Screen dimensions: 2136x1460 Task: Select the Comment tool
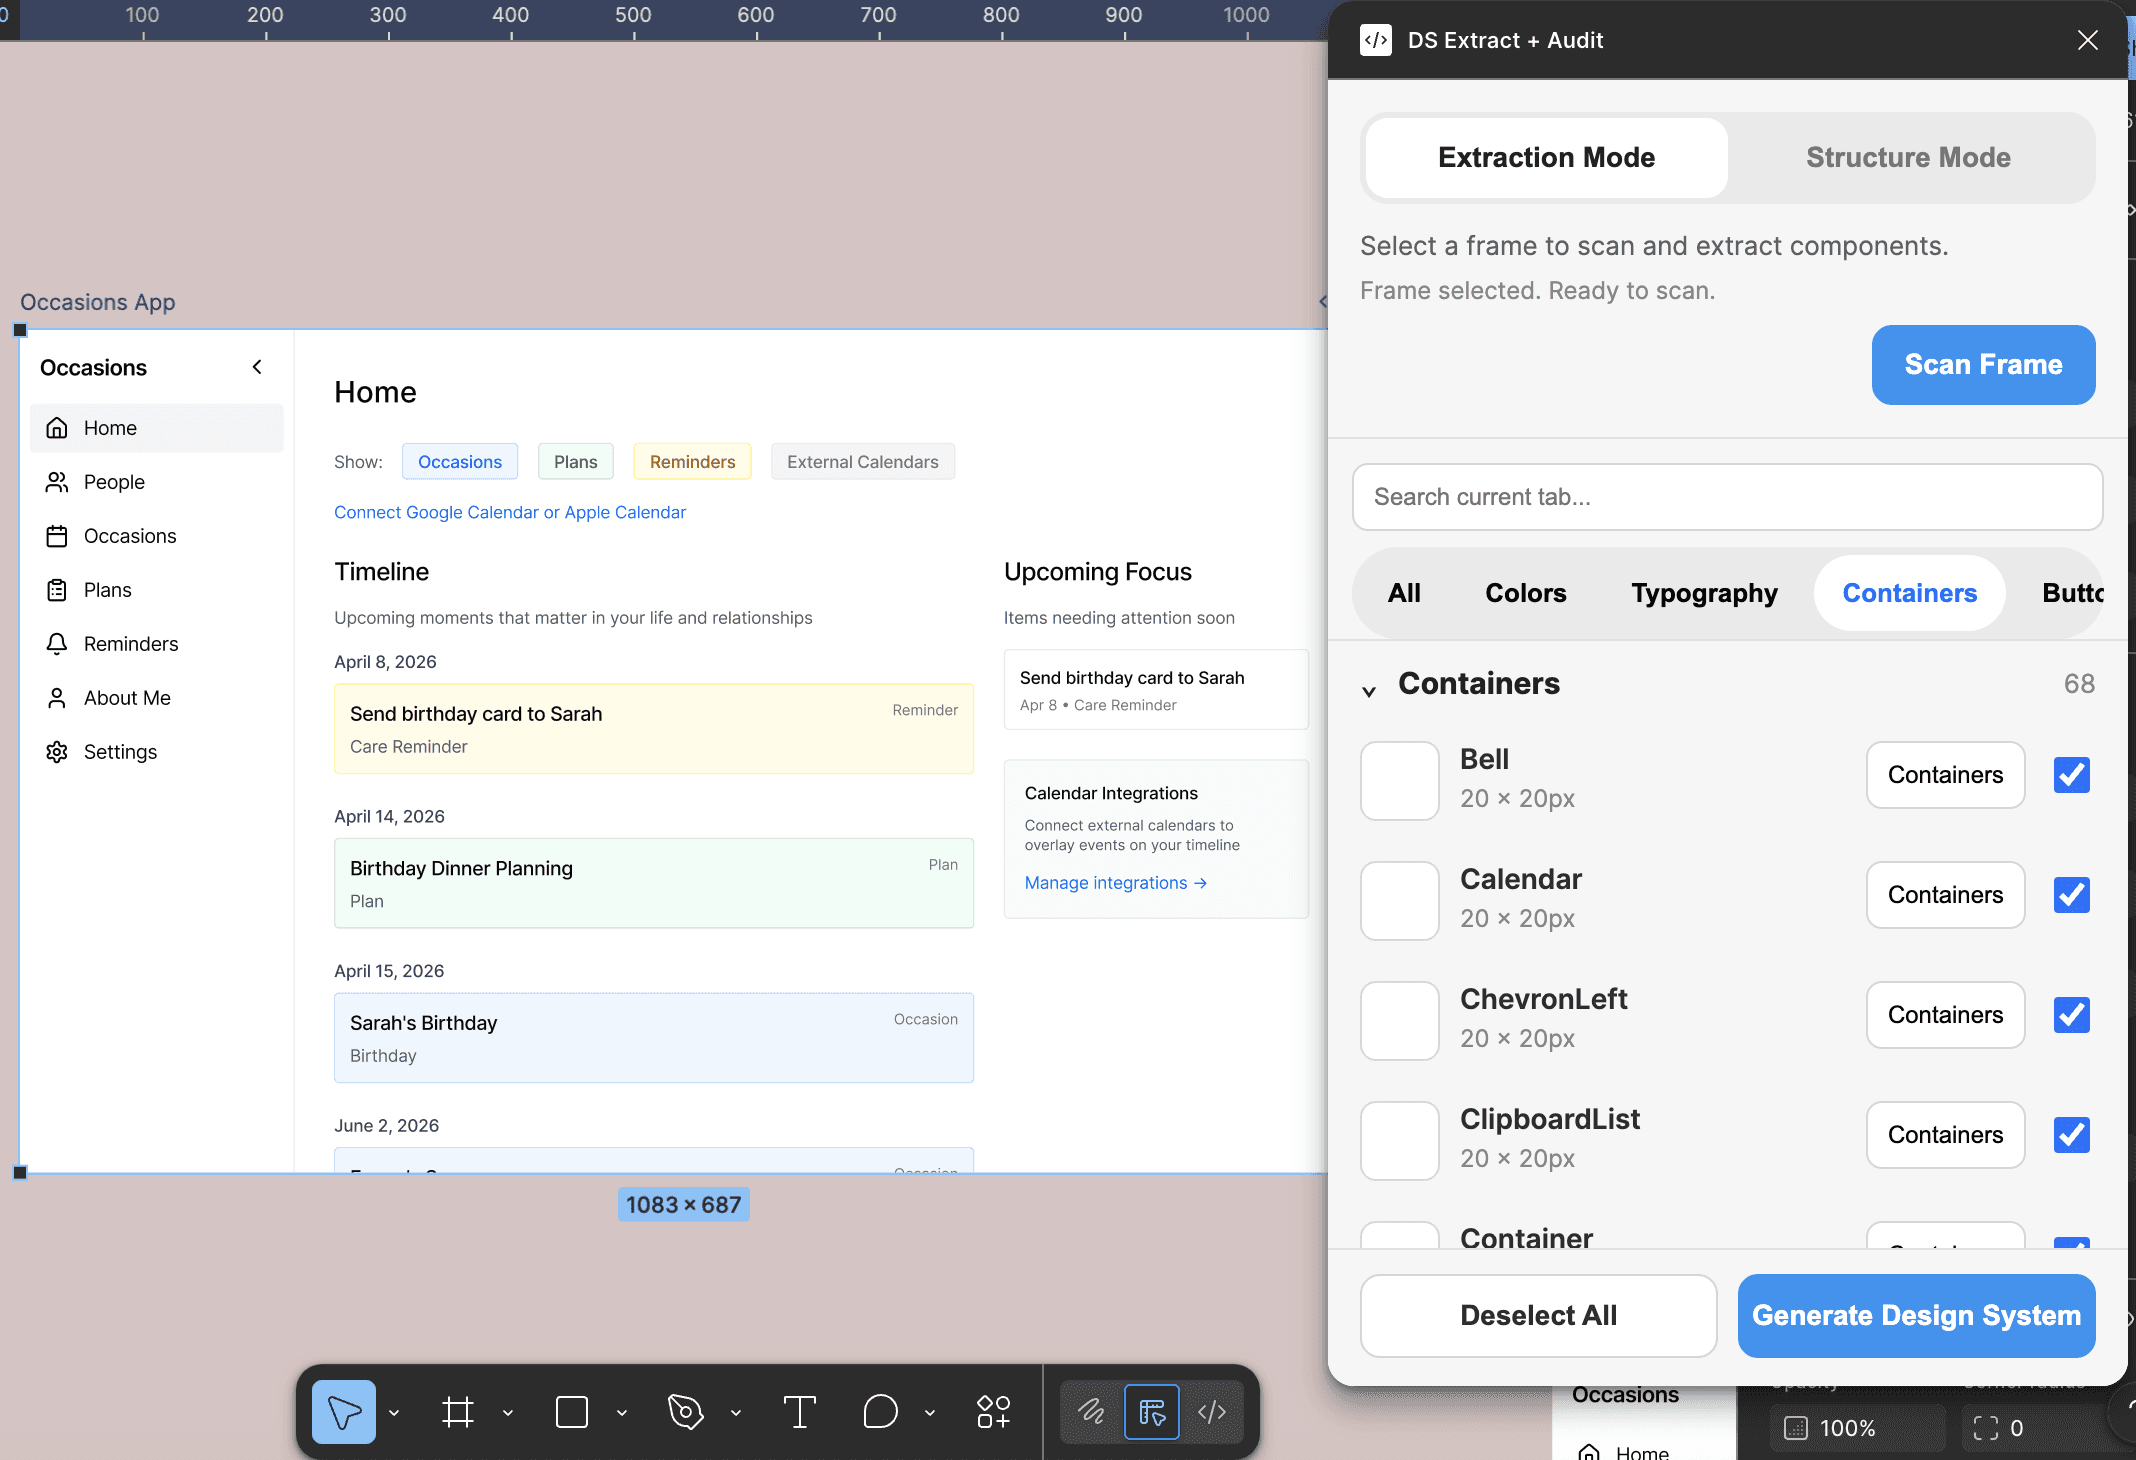coord(880,1412)
